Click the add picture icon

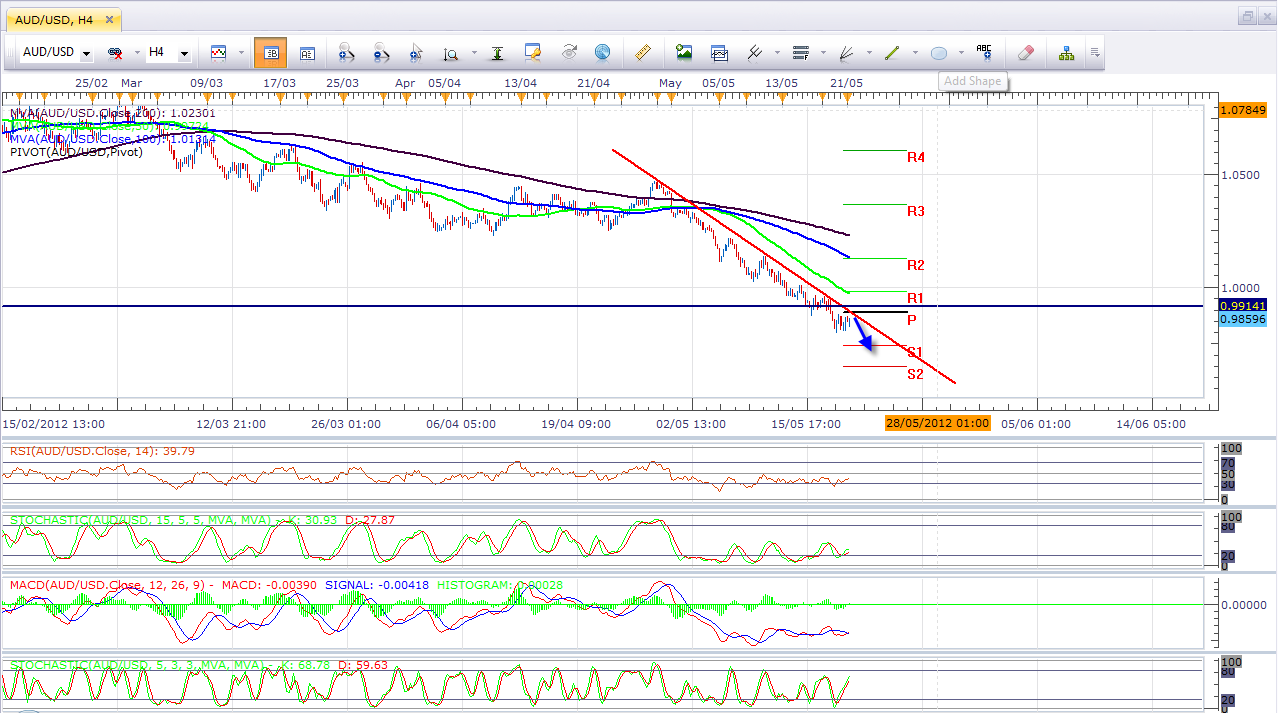pyautogui.click(x=684, y=52)
